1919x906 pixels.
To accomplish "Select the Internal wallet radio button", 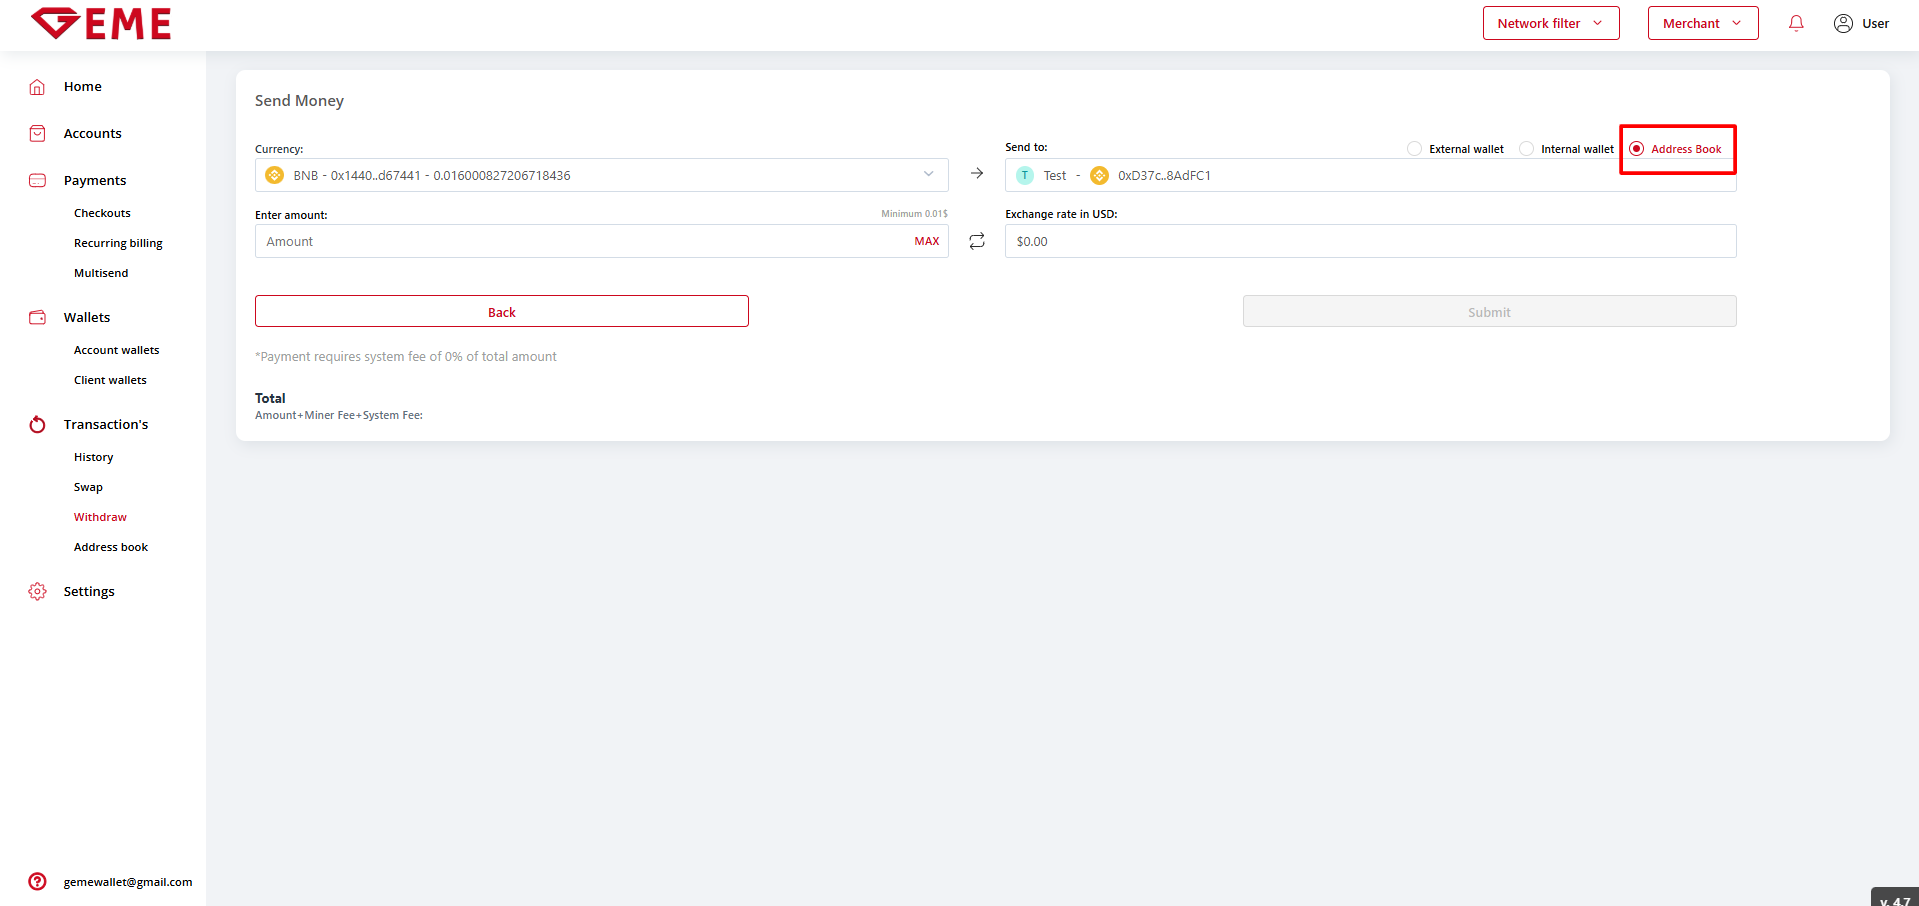I will pos(1526,149).
